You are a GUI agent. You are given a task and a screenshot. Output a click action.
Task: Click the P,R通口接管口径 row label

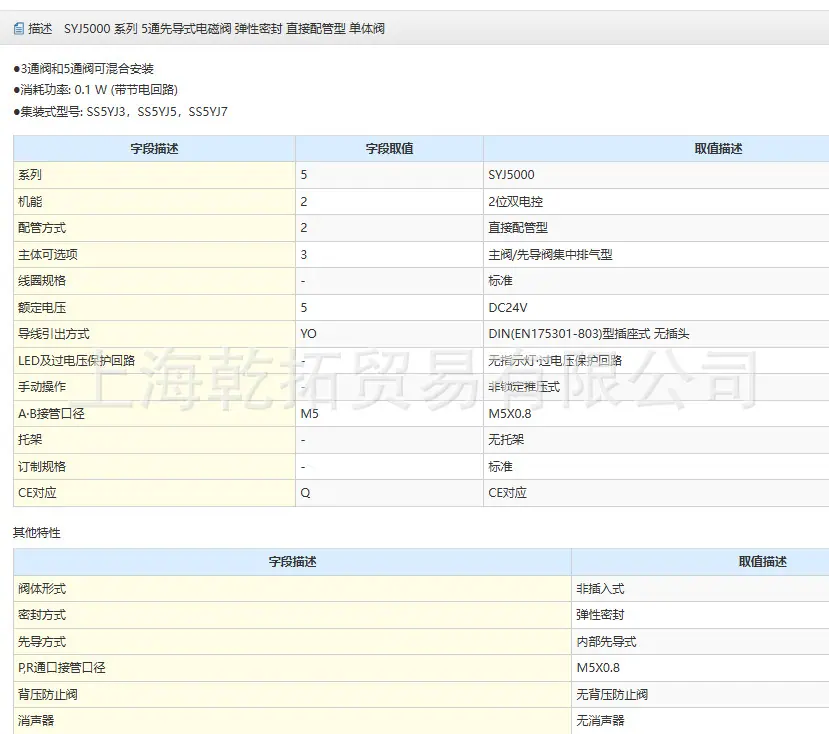pyautogui.click(x=61, y=667)
